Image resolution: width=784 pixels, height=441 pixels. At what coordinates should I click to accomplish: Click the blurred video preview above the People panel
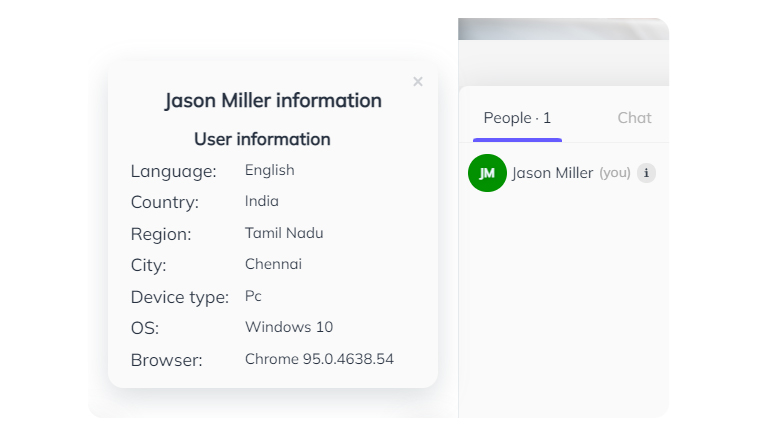coord(564,29)
